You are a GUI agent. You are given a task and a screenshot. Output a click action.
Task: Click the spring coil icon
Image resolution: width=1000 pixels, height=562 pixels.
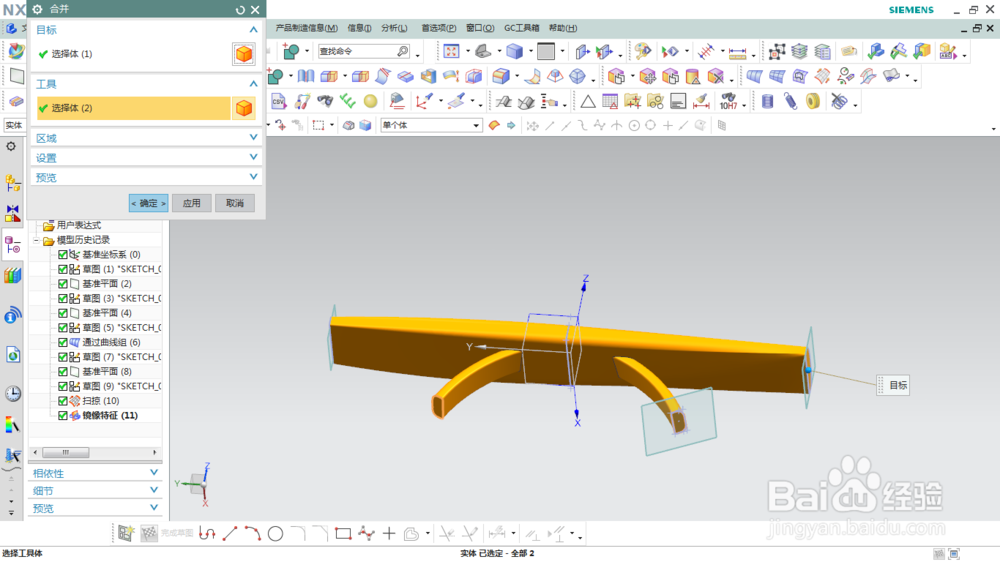point(790,101)
